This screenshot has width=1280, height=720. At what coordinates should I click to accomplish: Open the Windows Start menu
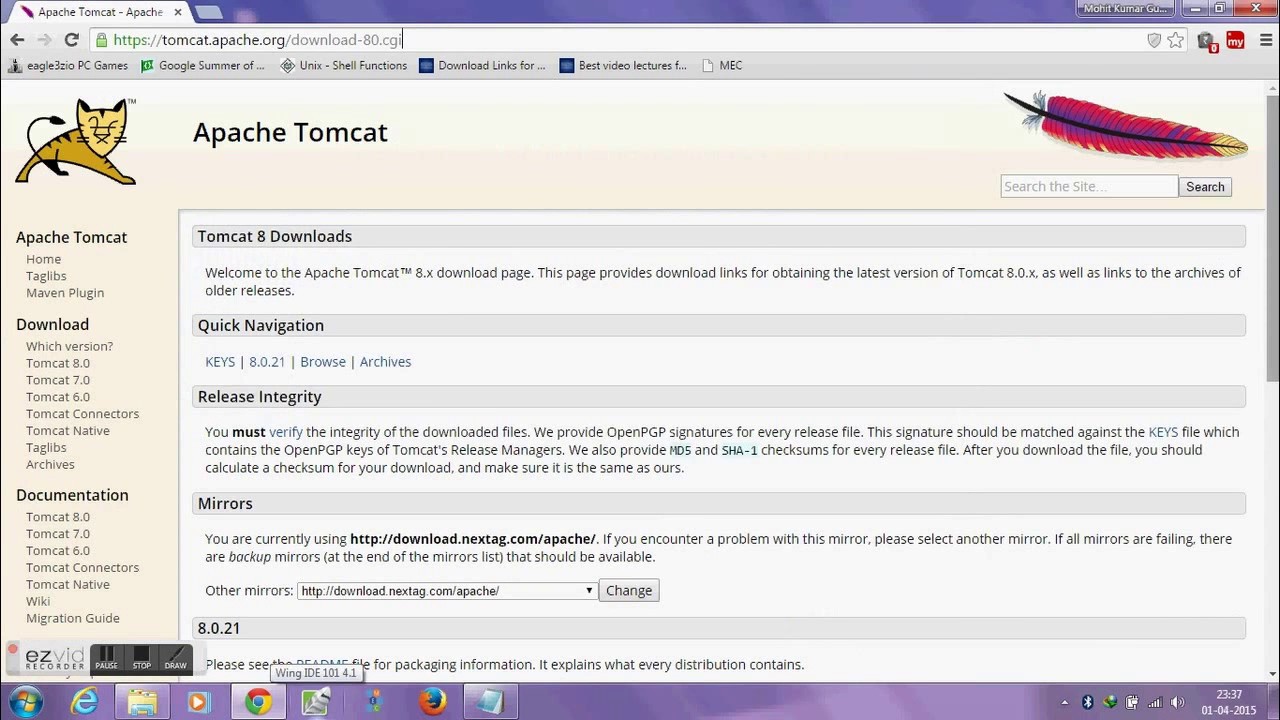coord(25,702)
